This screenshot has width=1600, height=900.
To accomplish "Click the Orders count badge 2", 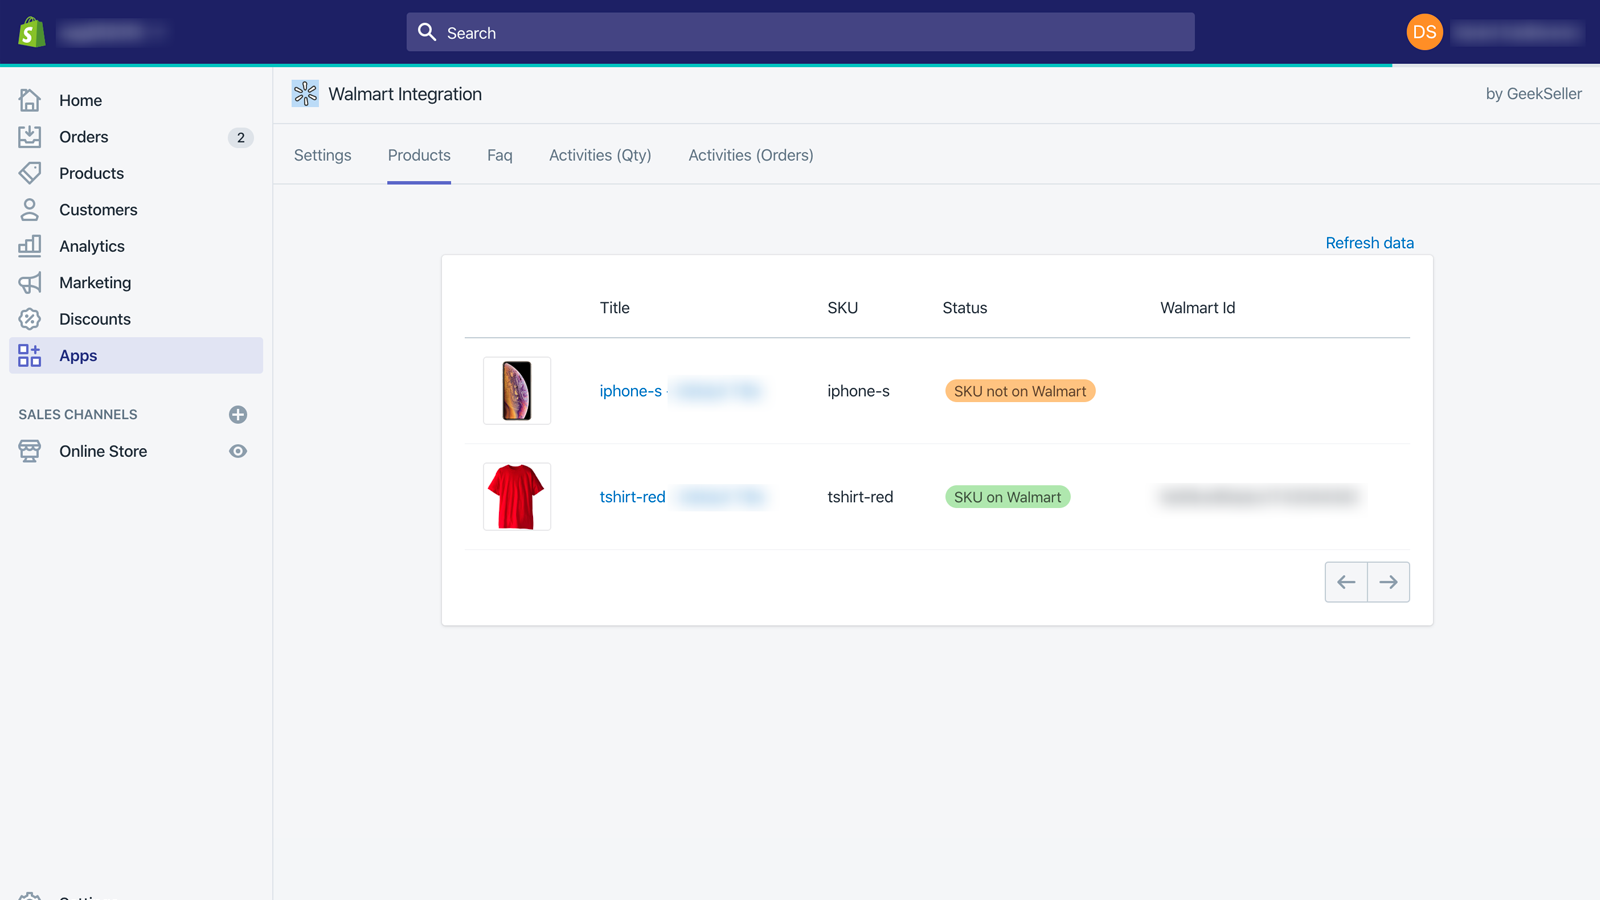I will coord(241,138).
